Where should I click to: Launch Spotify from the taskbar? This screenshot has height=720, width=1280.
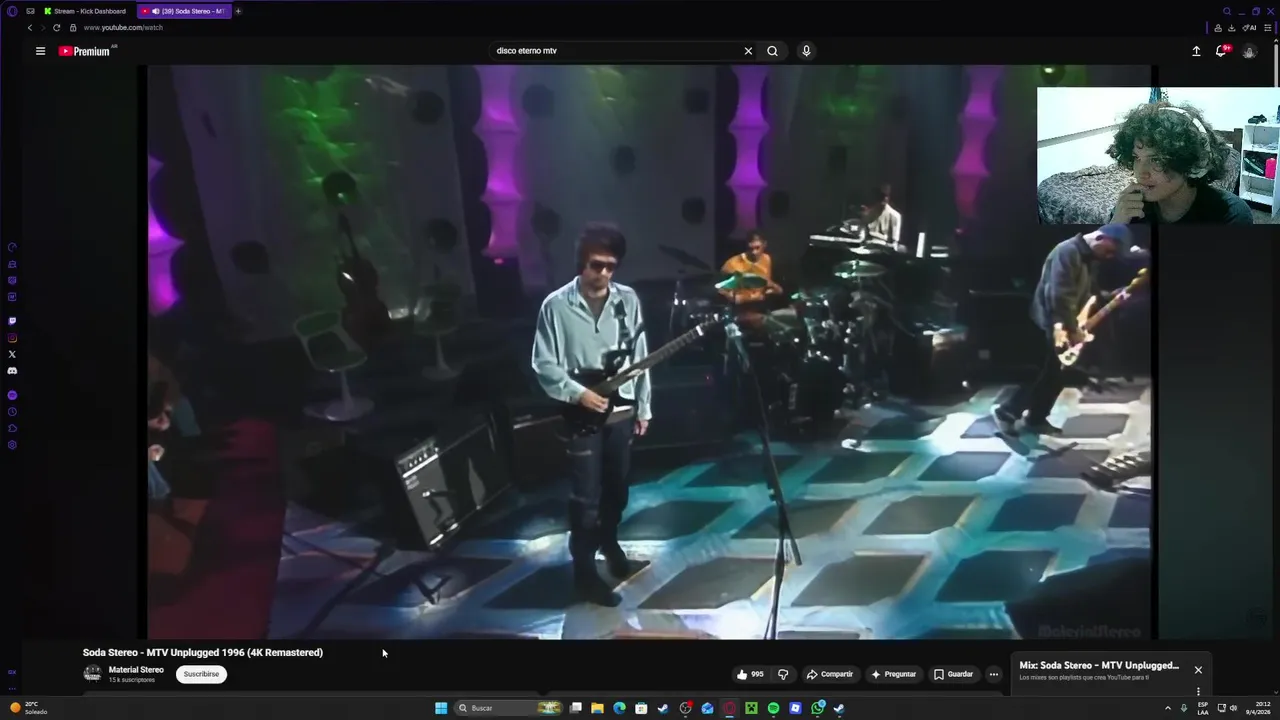tap(773, 708)
